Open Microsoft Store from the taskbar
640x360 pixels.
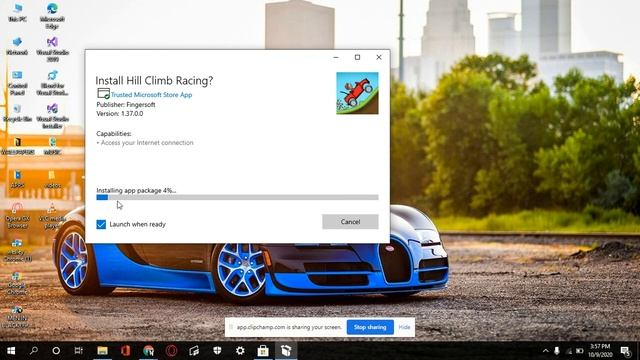(263, 351)
